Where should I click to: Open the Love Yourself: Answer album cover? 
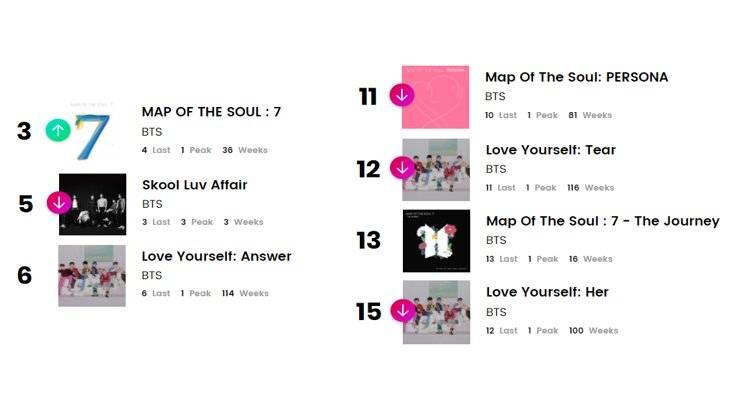point(92,276)
